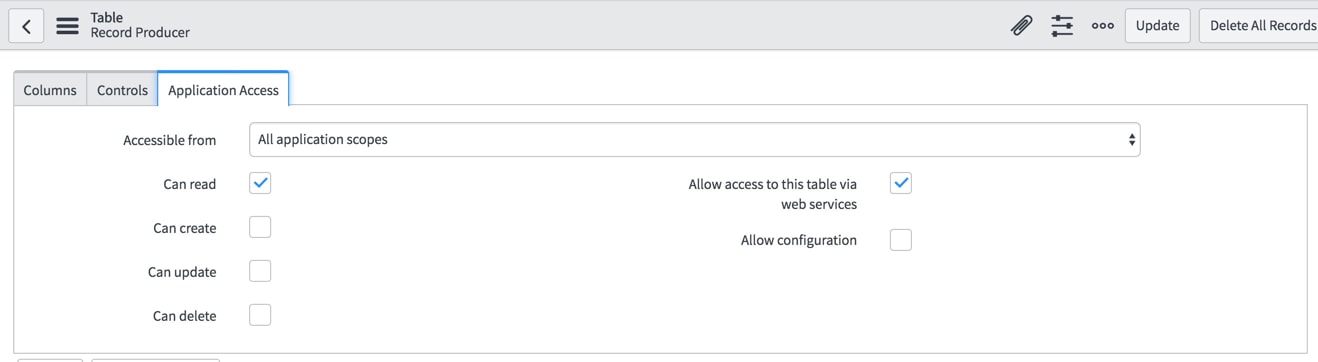Click the Table Record Producer header title
The width and height of the screenshot is (1318, 362).
click(140, 25)
